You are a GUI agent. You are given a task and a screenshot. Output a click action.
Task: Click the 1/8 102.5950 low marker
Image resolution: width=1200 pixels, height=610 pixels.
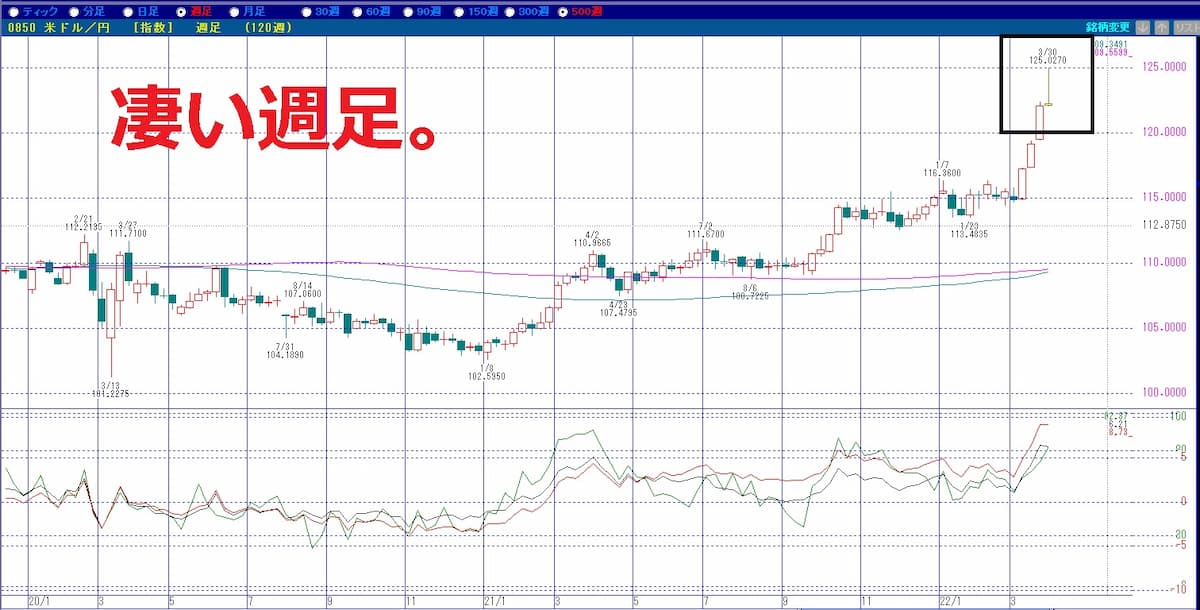pos(486,372)
